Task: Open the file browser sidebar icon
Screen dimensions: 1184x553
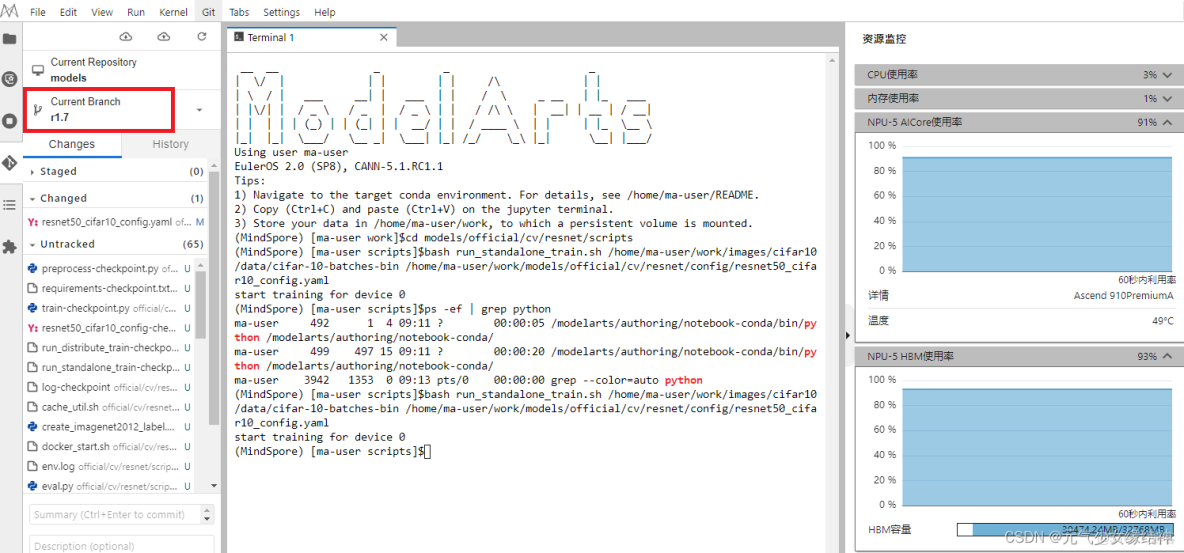Action: (x=10, y=39)
